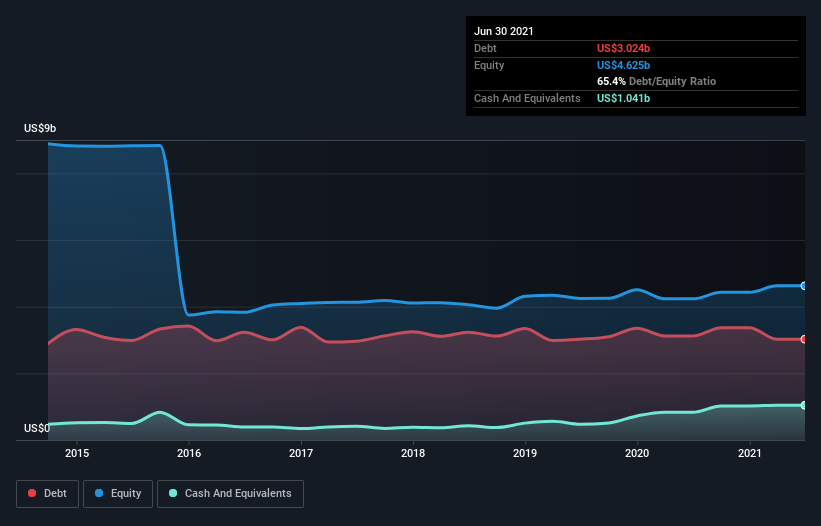
Task: Click the US$9b y-axis label
Action: click(x=40, y=128)
